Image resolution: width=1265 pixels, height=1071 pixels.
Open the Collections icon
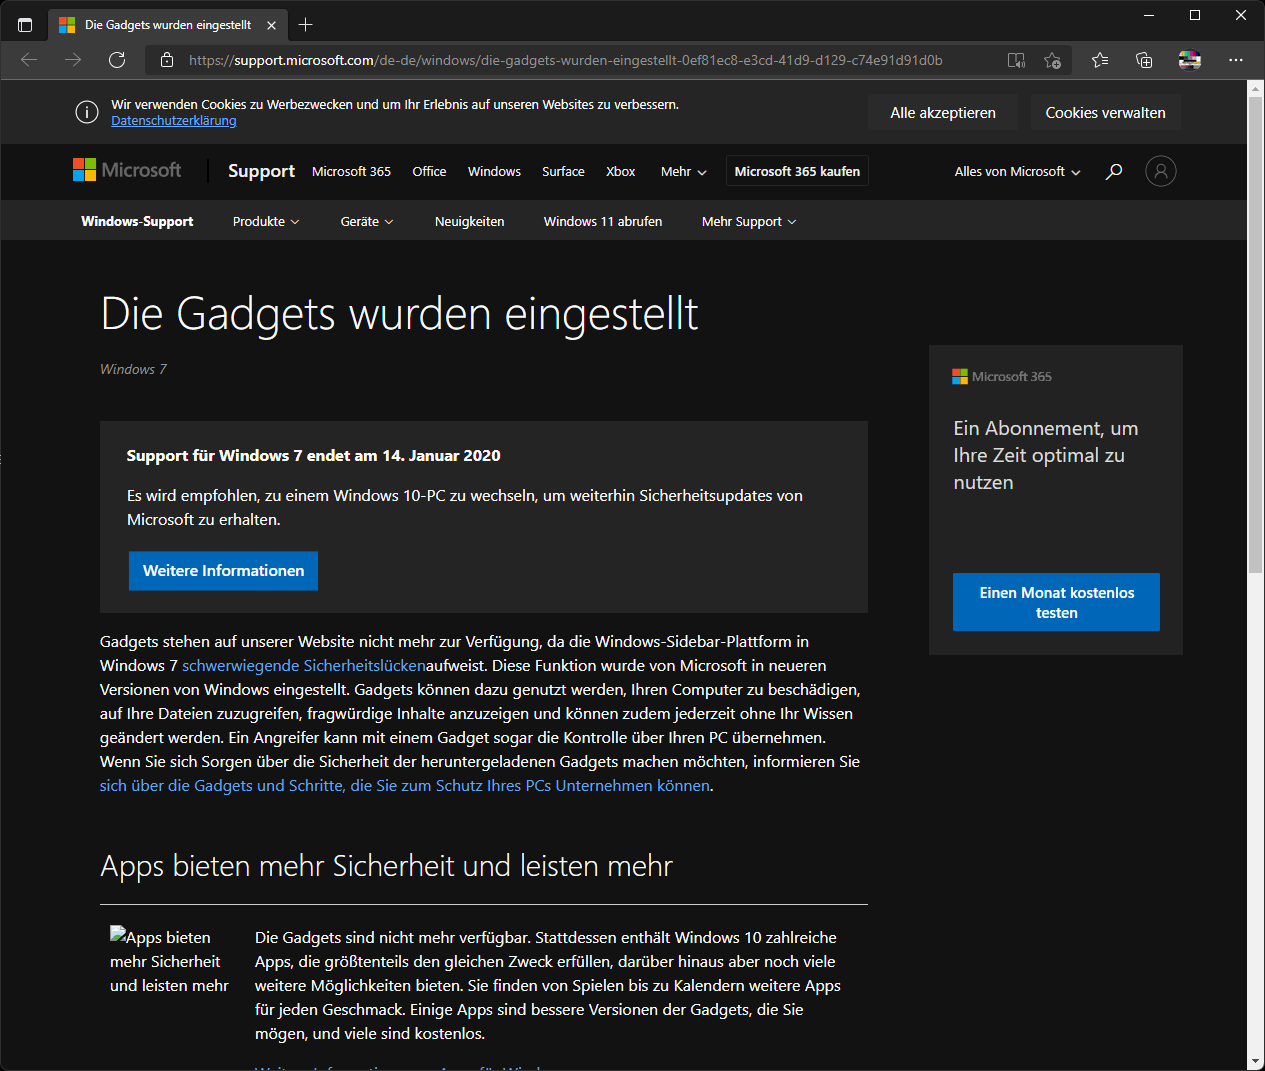point(1144,60)
